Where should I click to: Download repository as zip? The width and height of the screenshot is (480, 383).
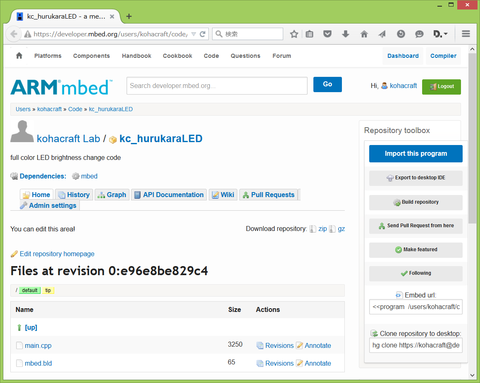pos(322,229)
